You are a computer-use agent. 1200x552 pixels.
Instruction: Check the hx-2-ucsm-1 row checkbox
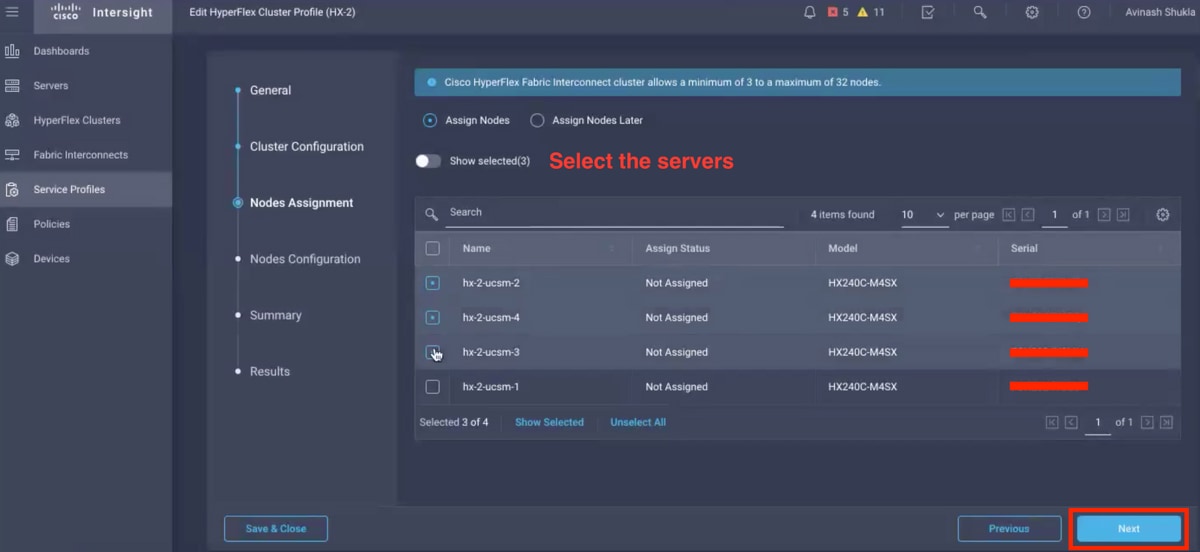point(433,387)
